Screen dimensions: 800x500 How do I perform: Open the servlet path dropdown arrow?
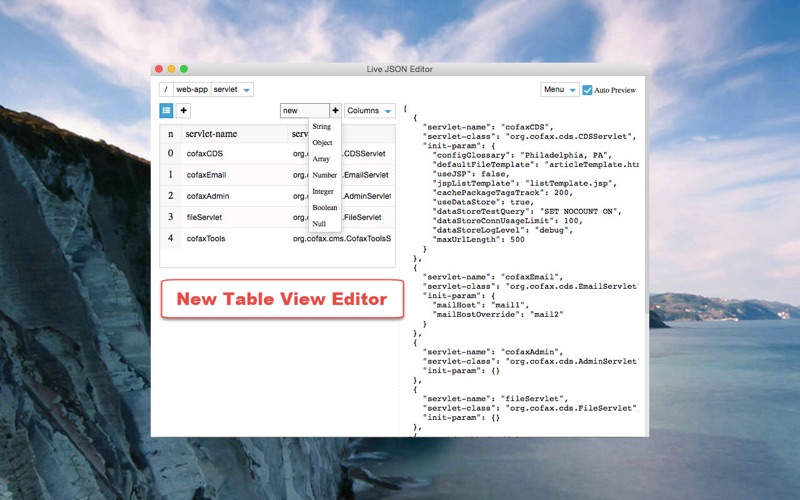246,90
